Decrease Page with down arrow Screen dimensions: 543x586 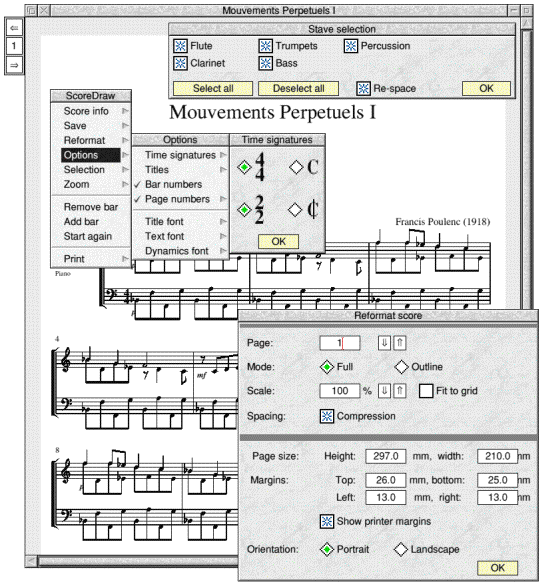384,343
